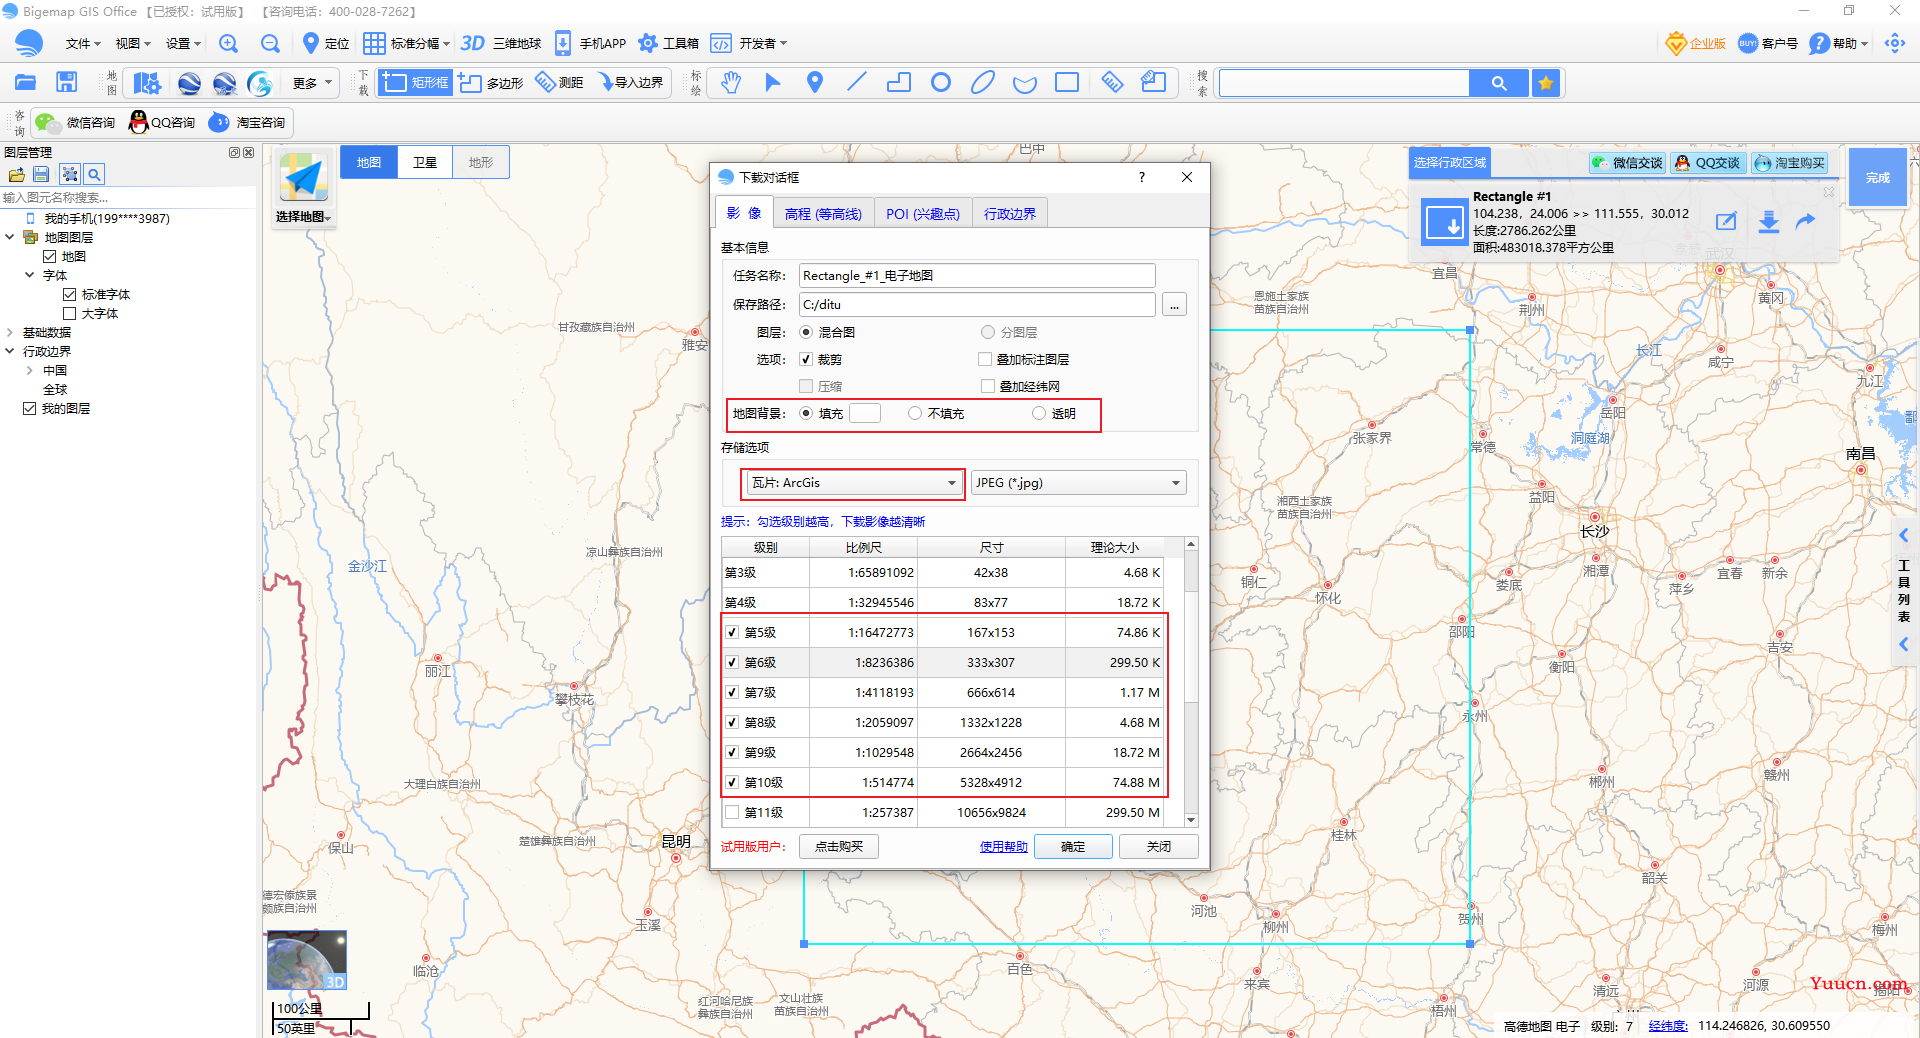Click the zoom in magnifier icon
This screenshot has height=1038, width=1920.
[229, 44]
